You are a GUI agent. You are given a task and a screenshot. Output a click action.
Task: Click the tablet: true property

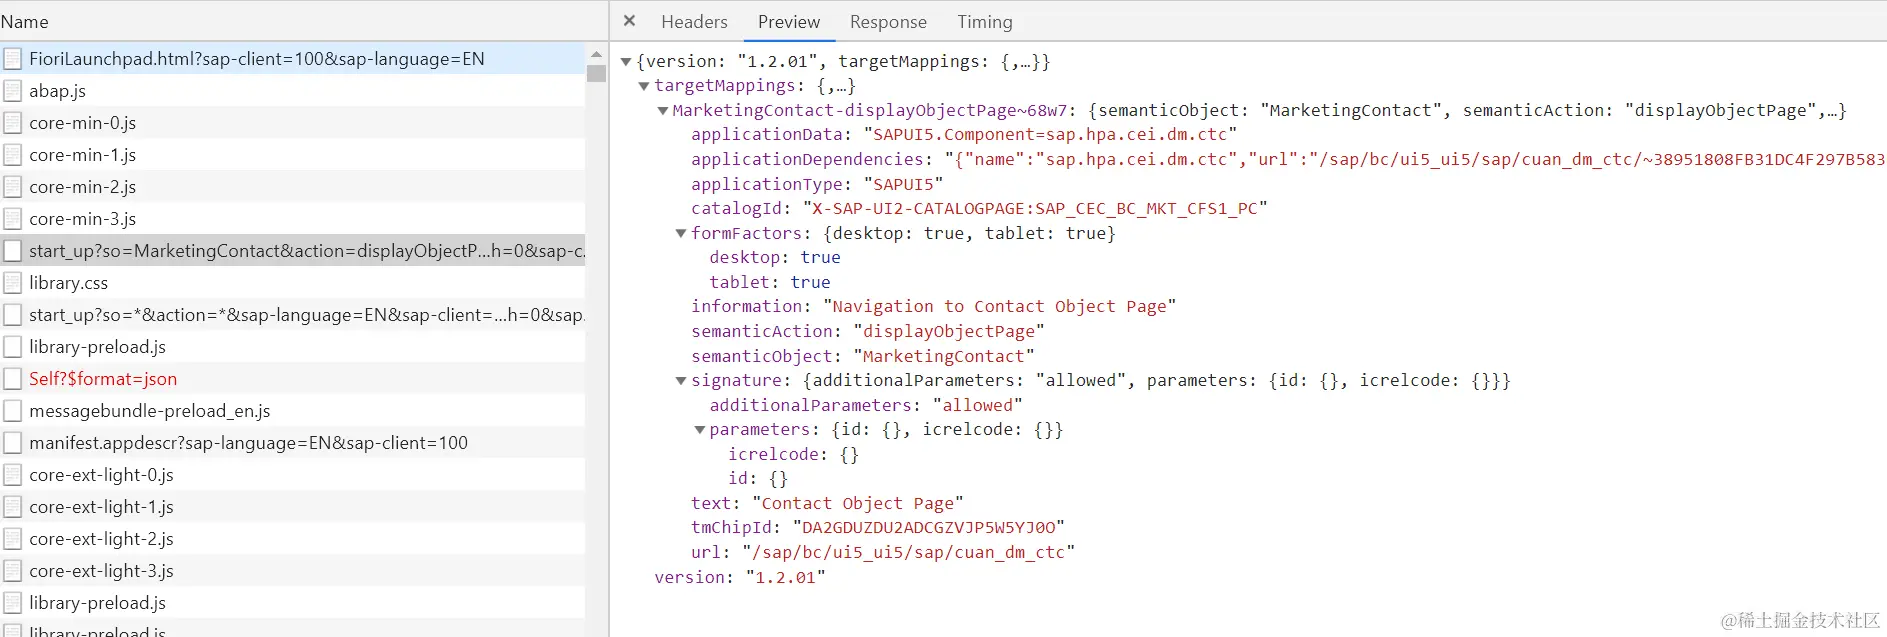pyautogui.click(x=770, y=282)
